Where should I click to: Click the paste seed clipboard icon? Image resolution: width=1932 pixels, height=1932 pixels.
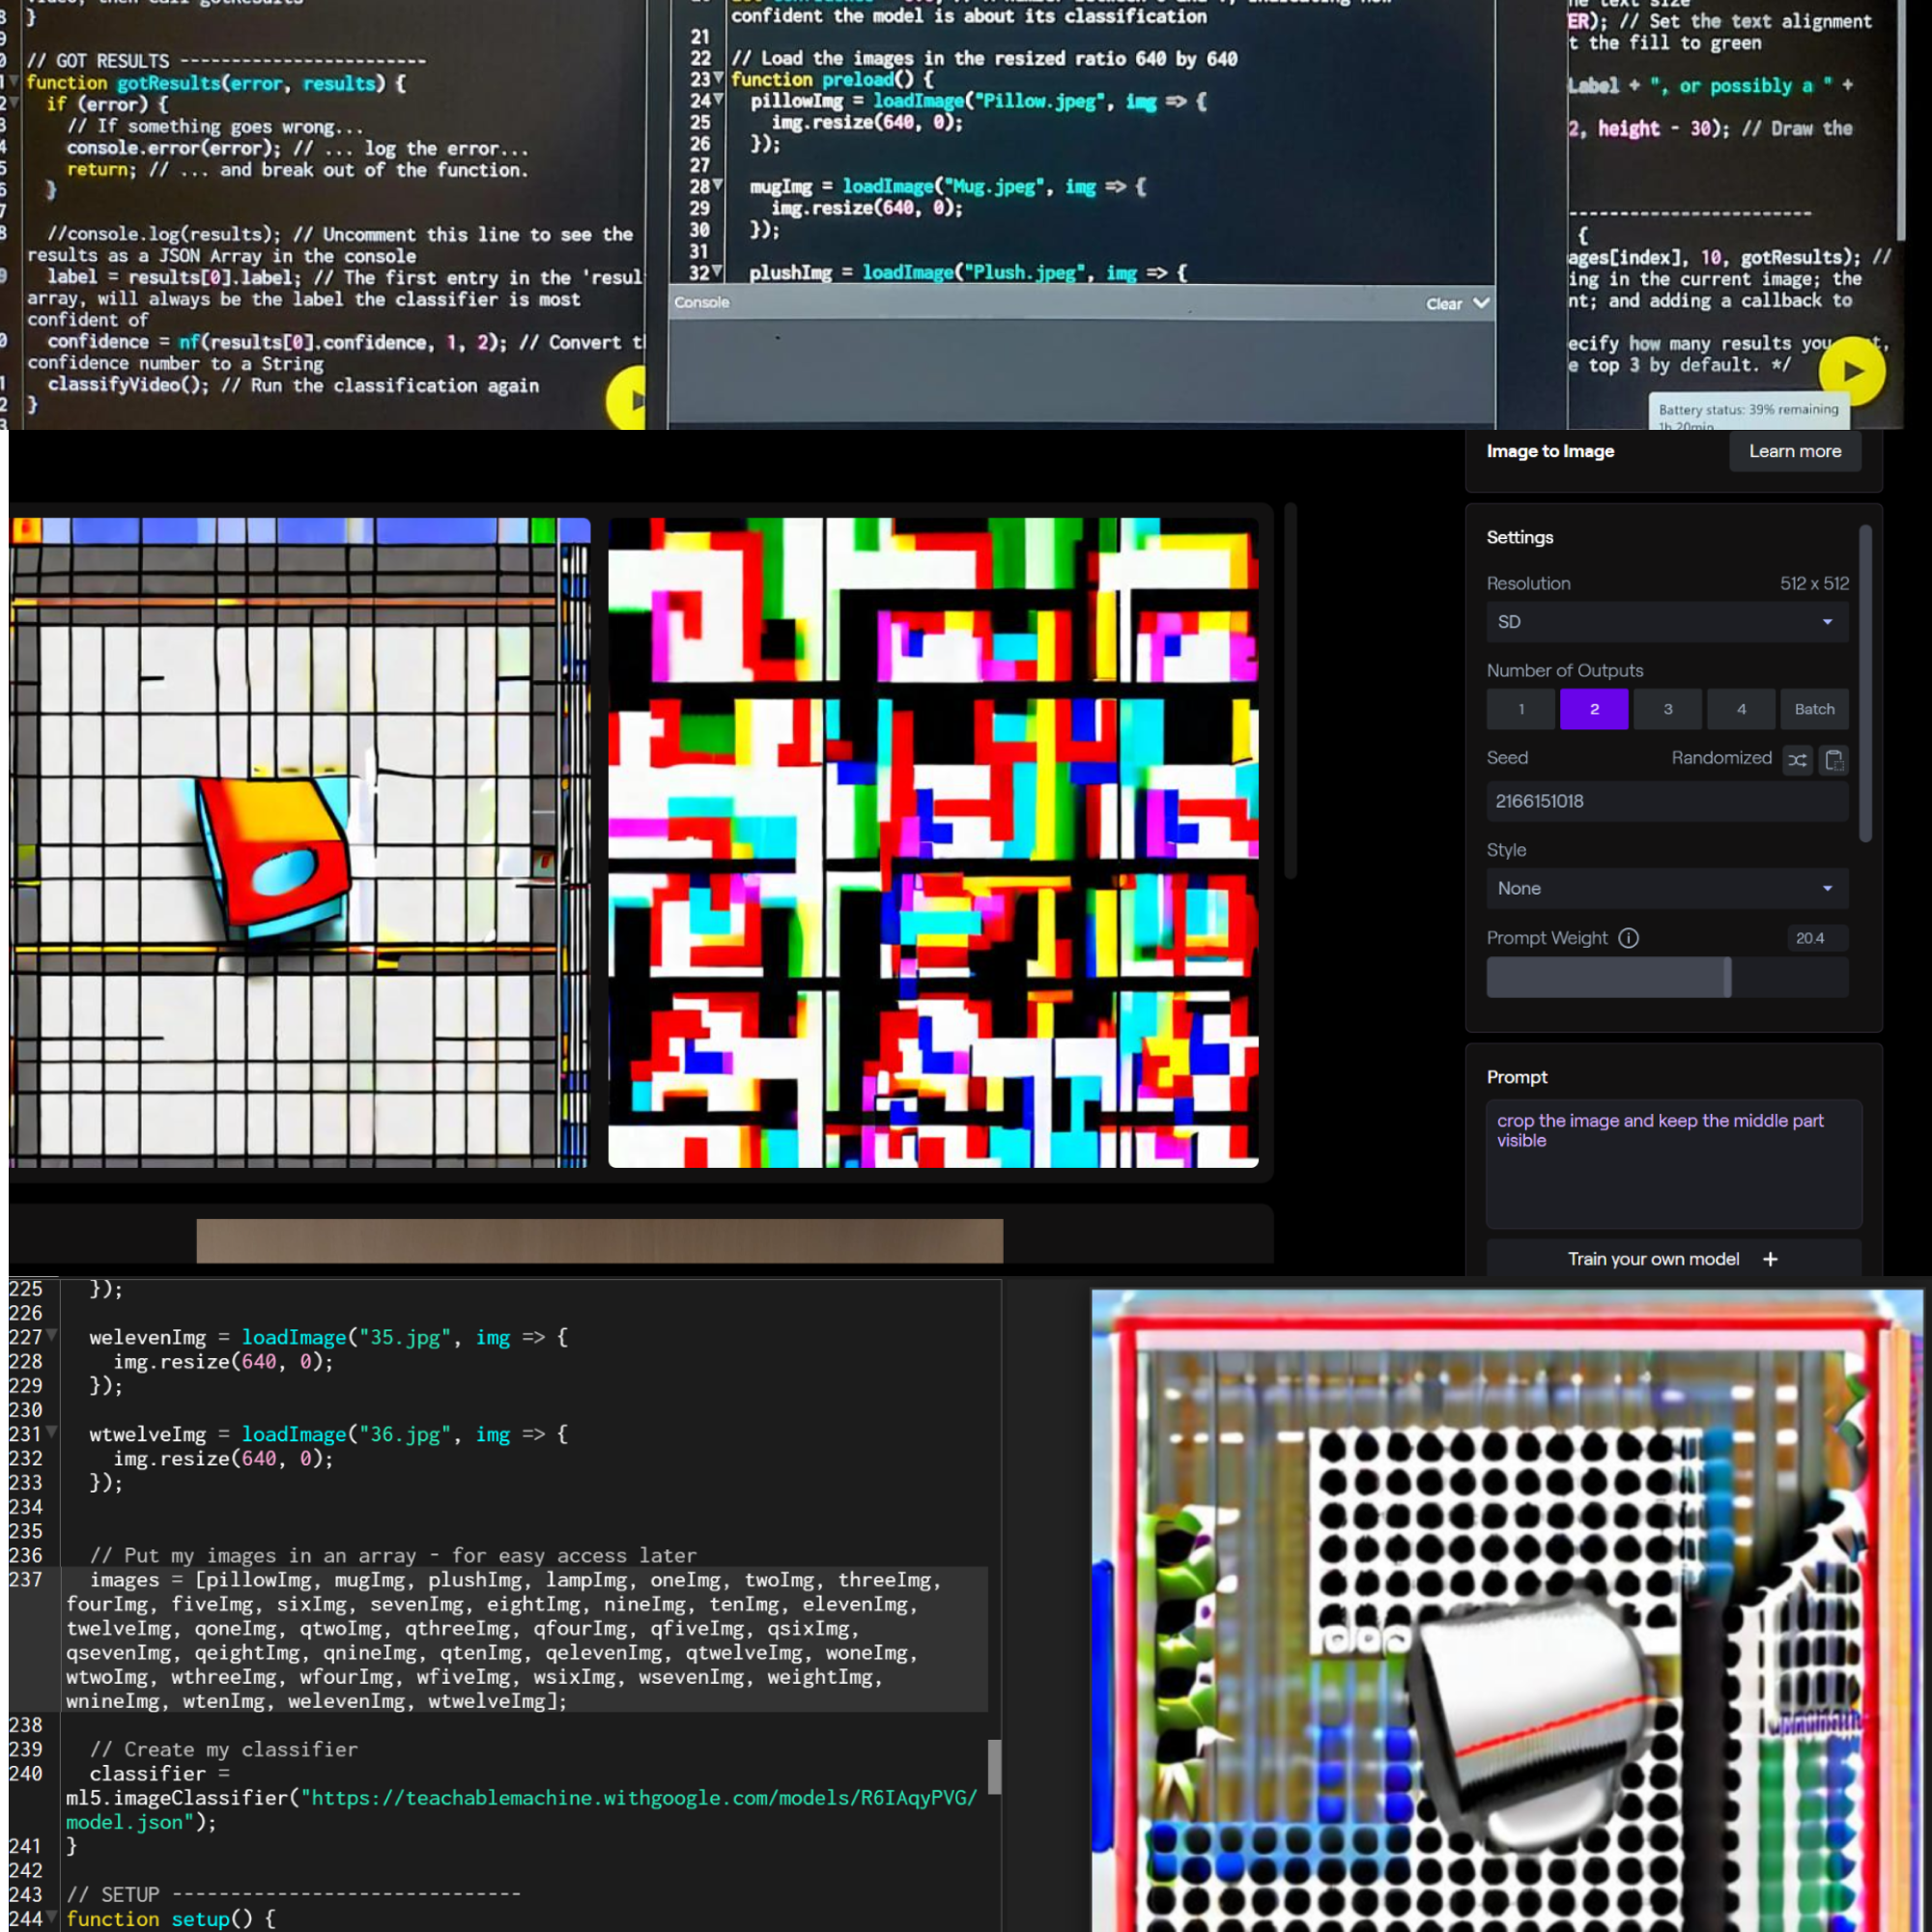click(x=1833, y=760)
